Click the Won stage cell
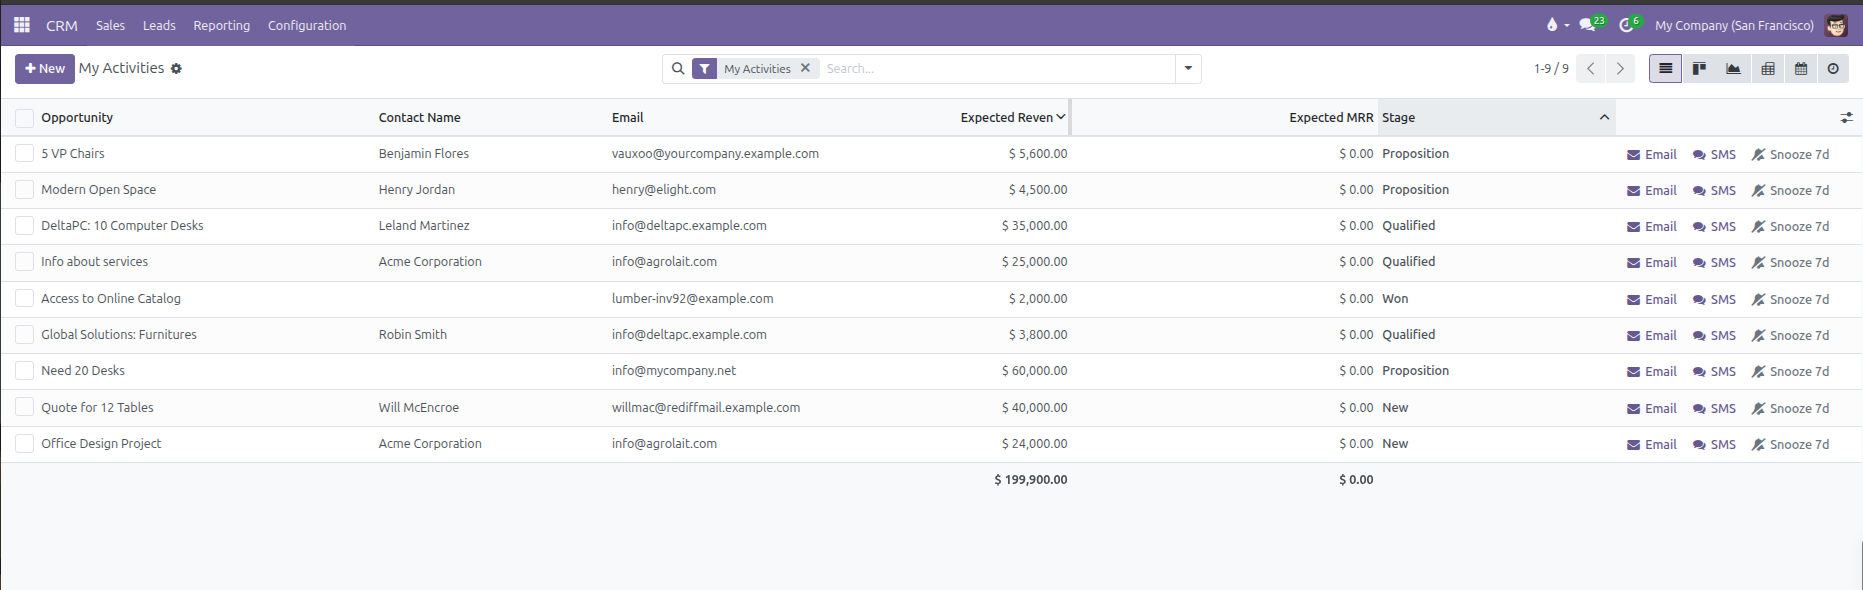 (1395, 299)
